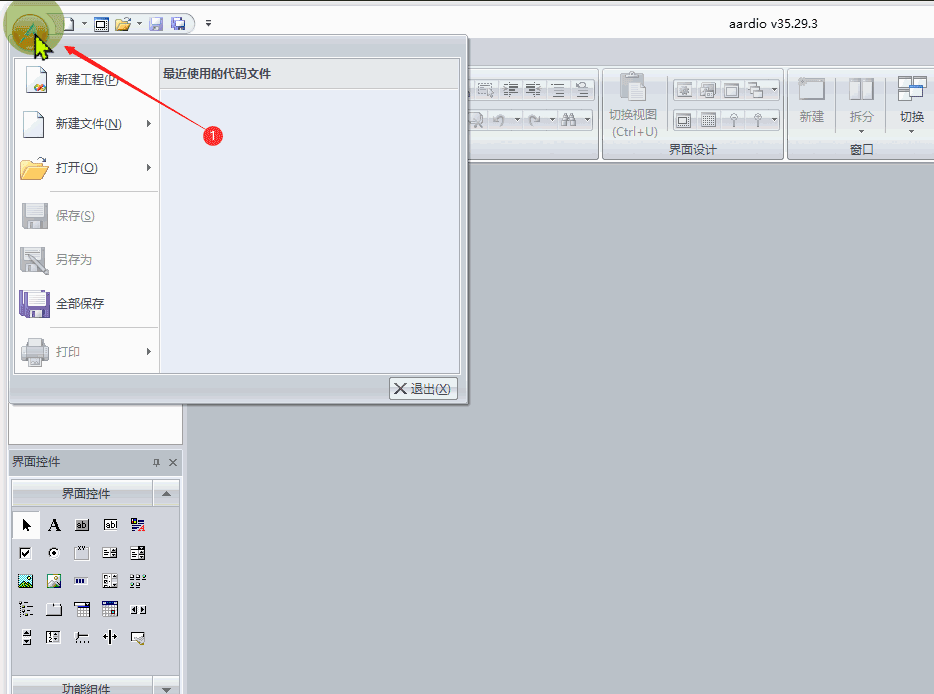Click the save all icon in quick access toolbar
Image resolution: width=934 pixels, height=694 pixels.
[x=178, y=24]
